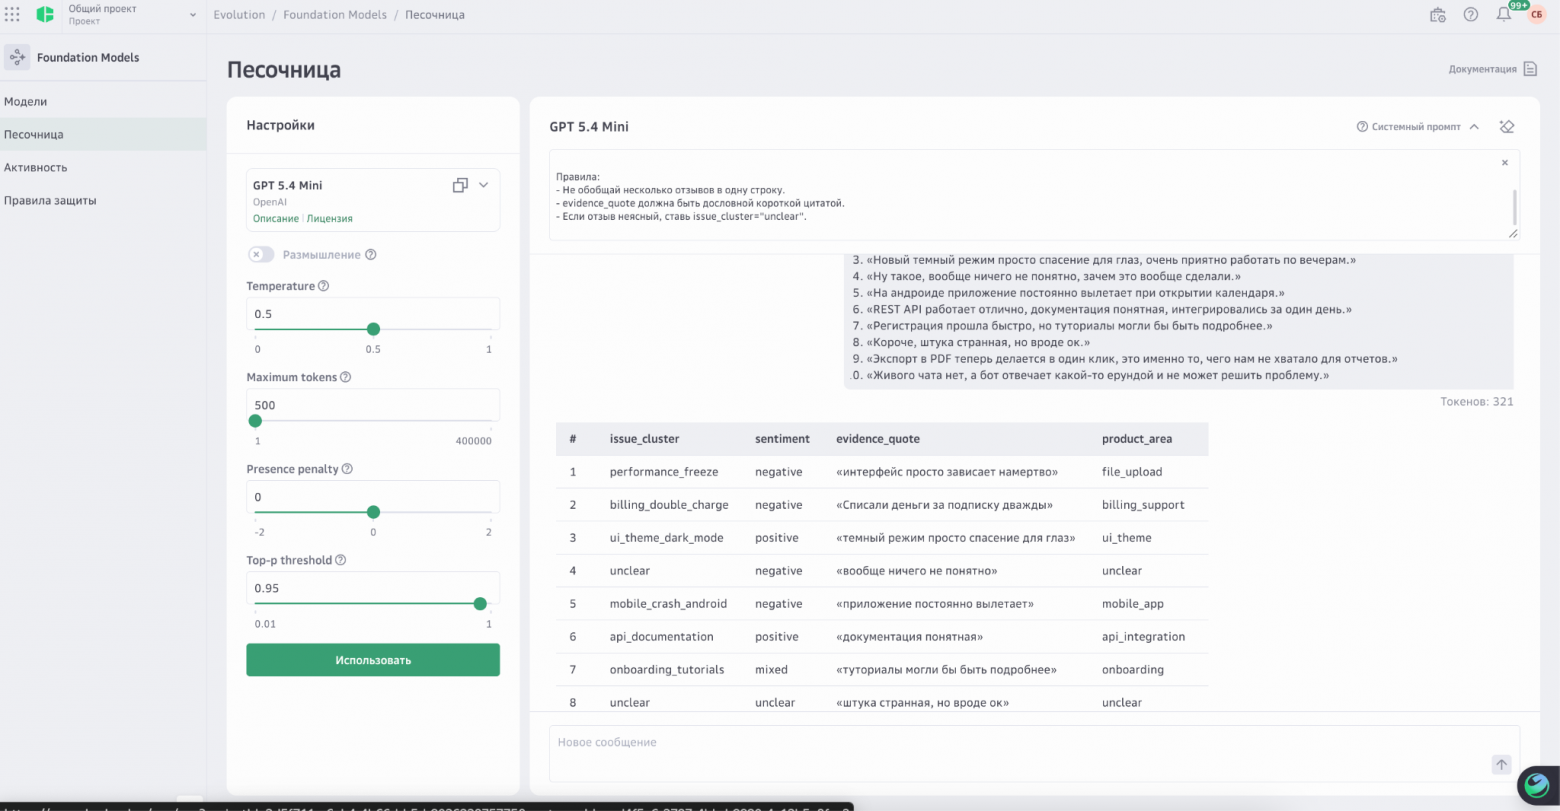Viewport: 1560px width, 811px height.
Task: Click the Presence penalty help icon
Action: coord(347,469)
